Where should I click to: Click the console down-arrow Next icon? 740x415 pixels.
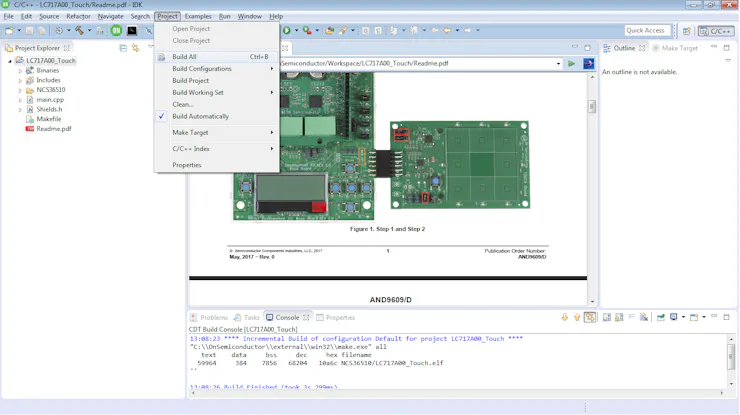(x=564, y=317)
